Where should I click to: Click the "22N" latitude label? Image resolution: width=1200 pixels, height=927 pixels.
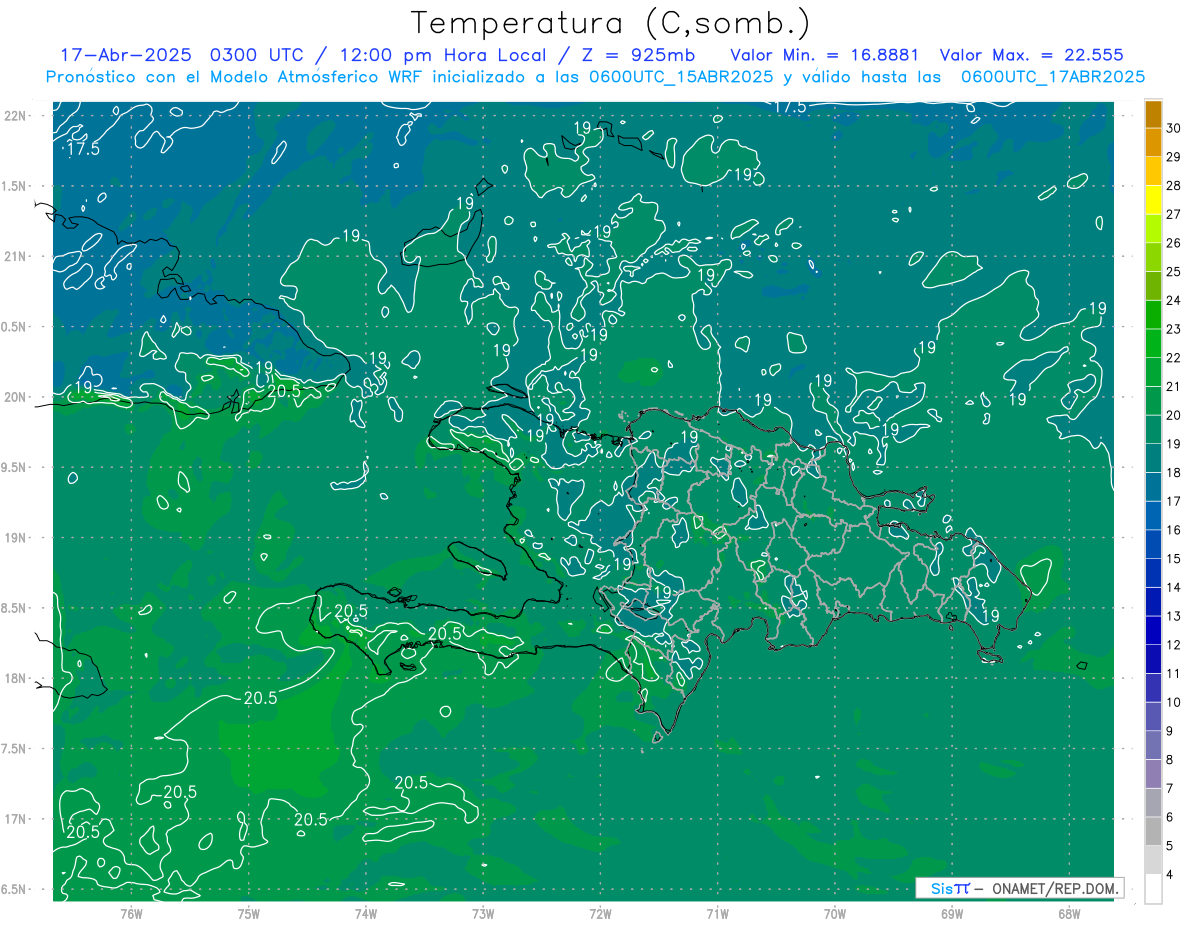pos(17,116)
